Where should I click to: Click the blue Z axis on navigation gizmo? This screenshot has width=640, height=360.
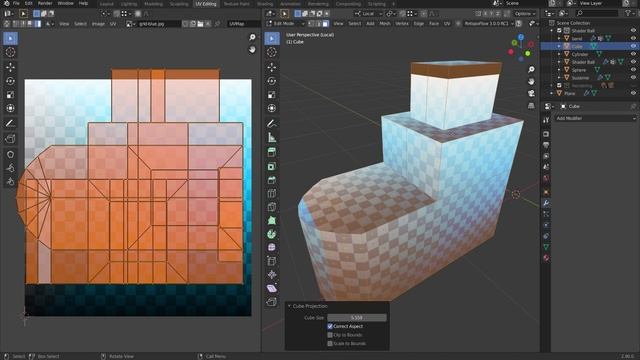521,37
